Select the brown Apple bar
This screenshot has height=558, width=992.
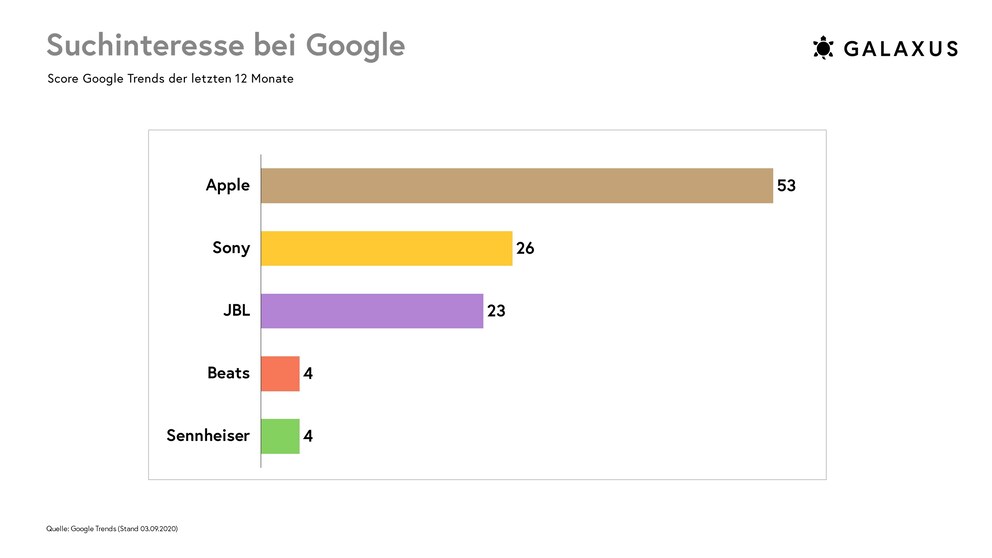point(517,185)
